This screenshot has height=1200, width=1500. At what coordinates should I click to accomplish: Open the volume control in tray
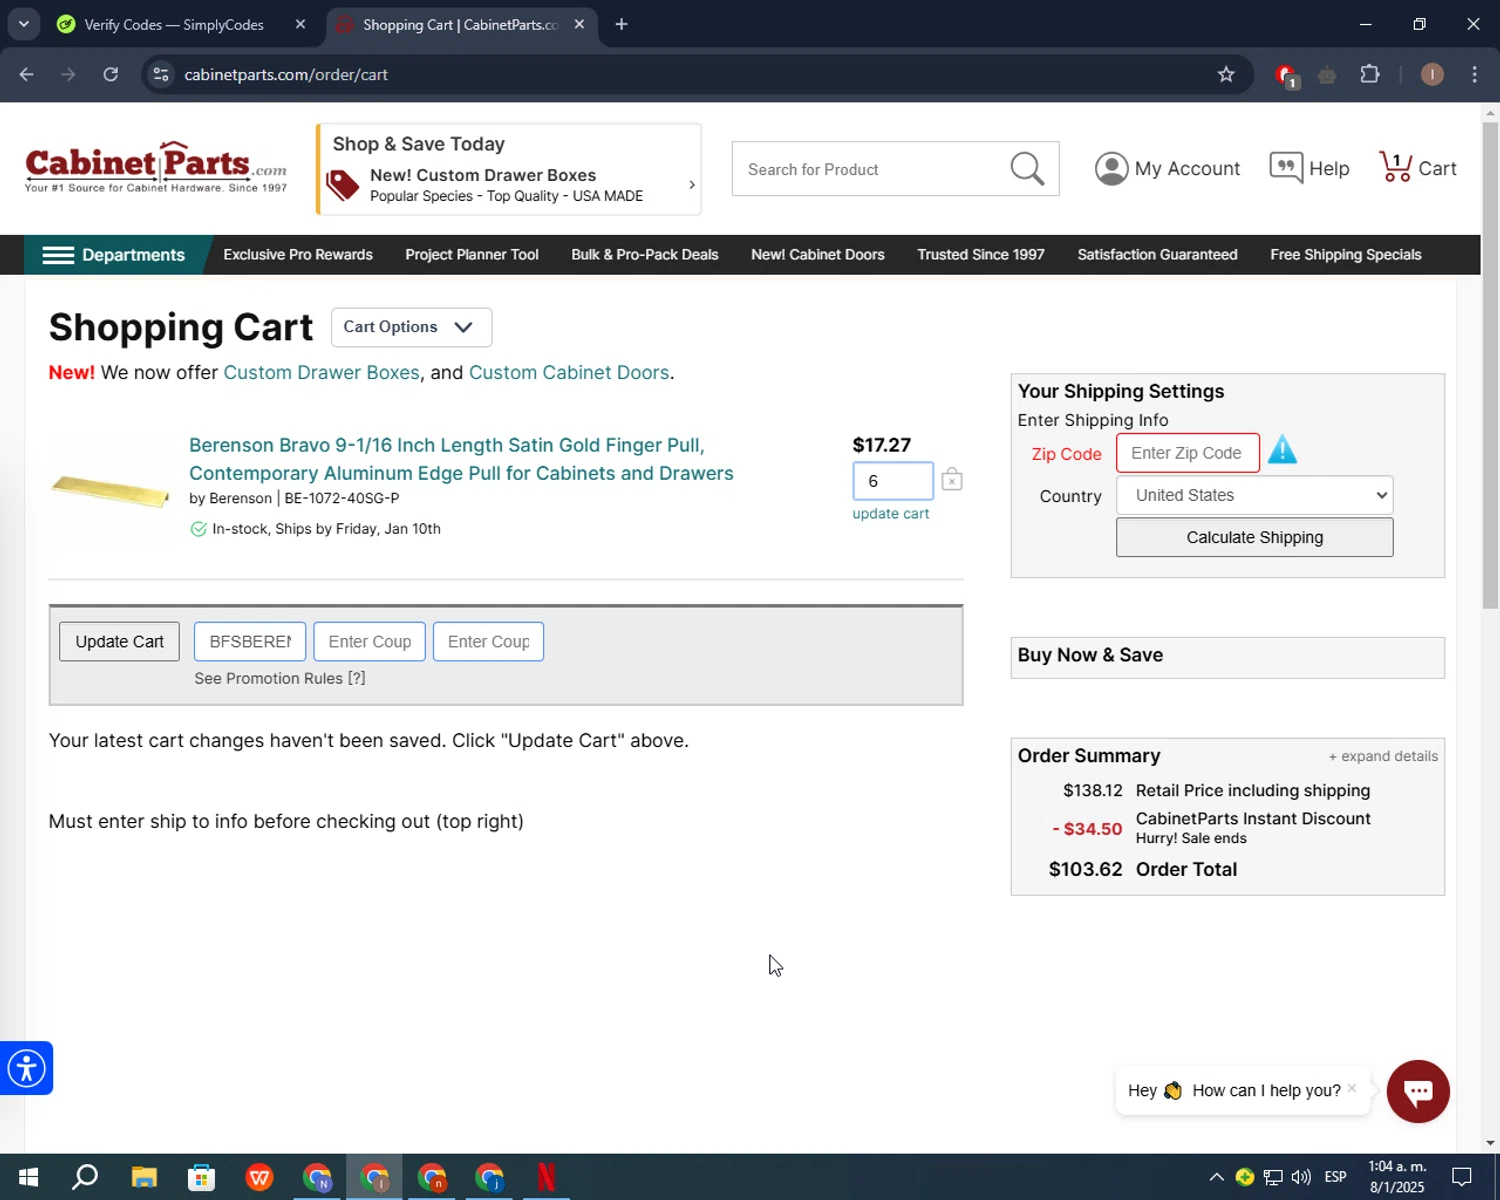(1301, 1177)
